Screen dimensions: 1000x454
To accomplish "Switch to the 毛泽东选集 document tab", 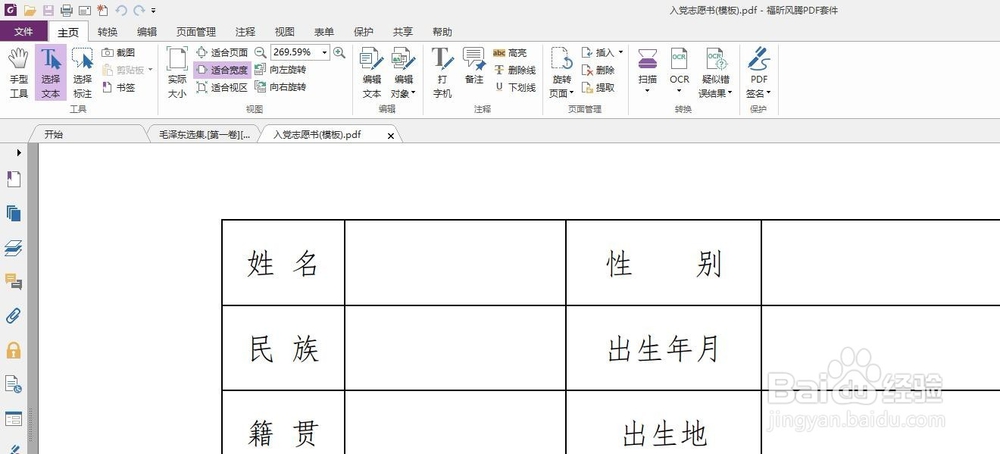I will tap(204, 135).
